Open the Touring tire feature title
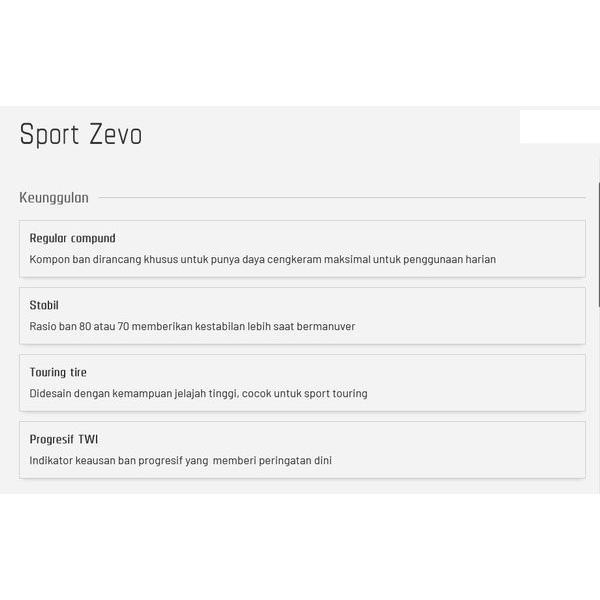Image resolution: width=600 pixels, height=600 pixels. (58, 372)
